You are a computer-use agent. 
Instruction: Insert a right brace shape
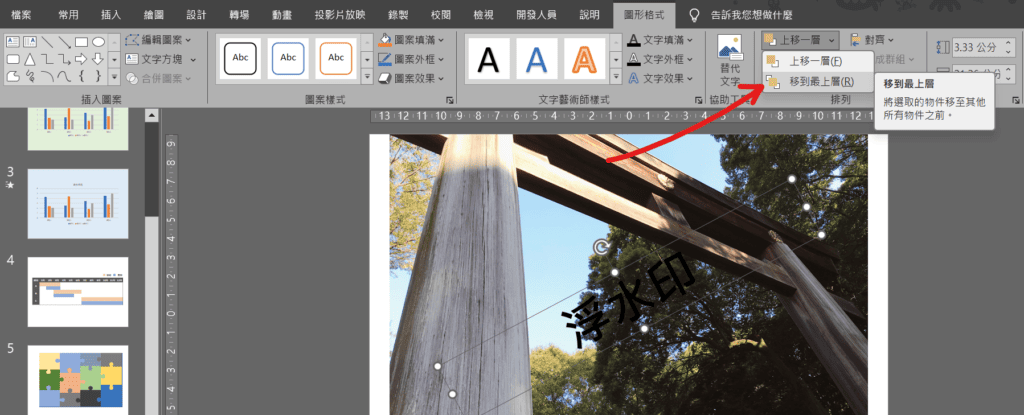point(98,77)
